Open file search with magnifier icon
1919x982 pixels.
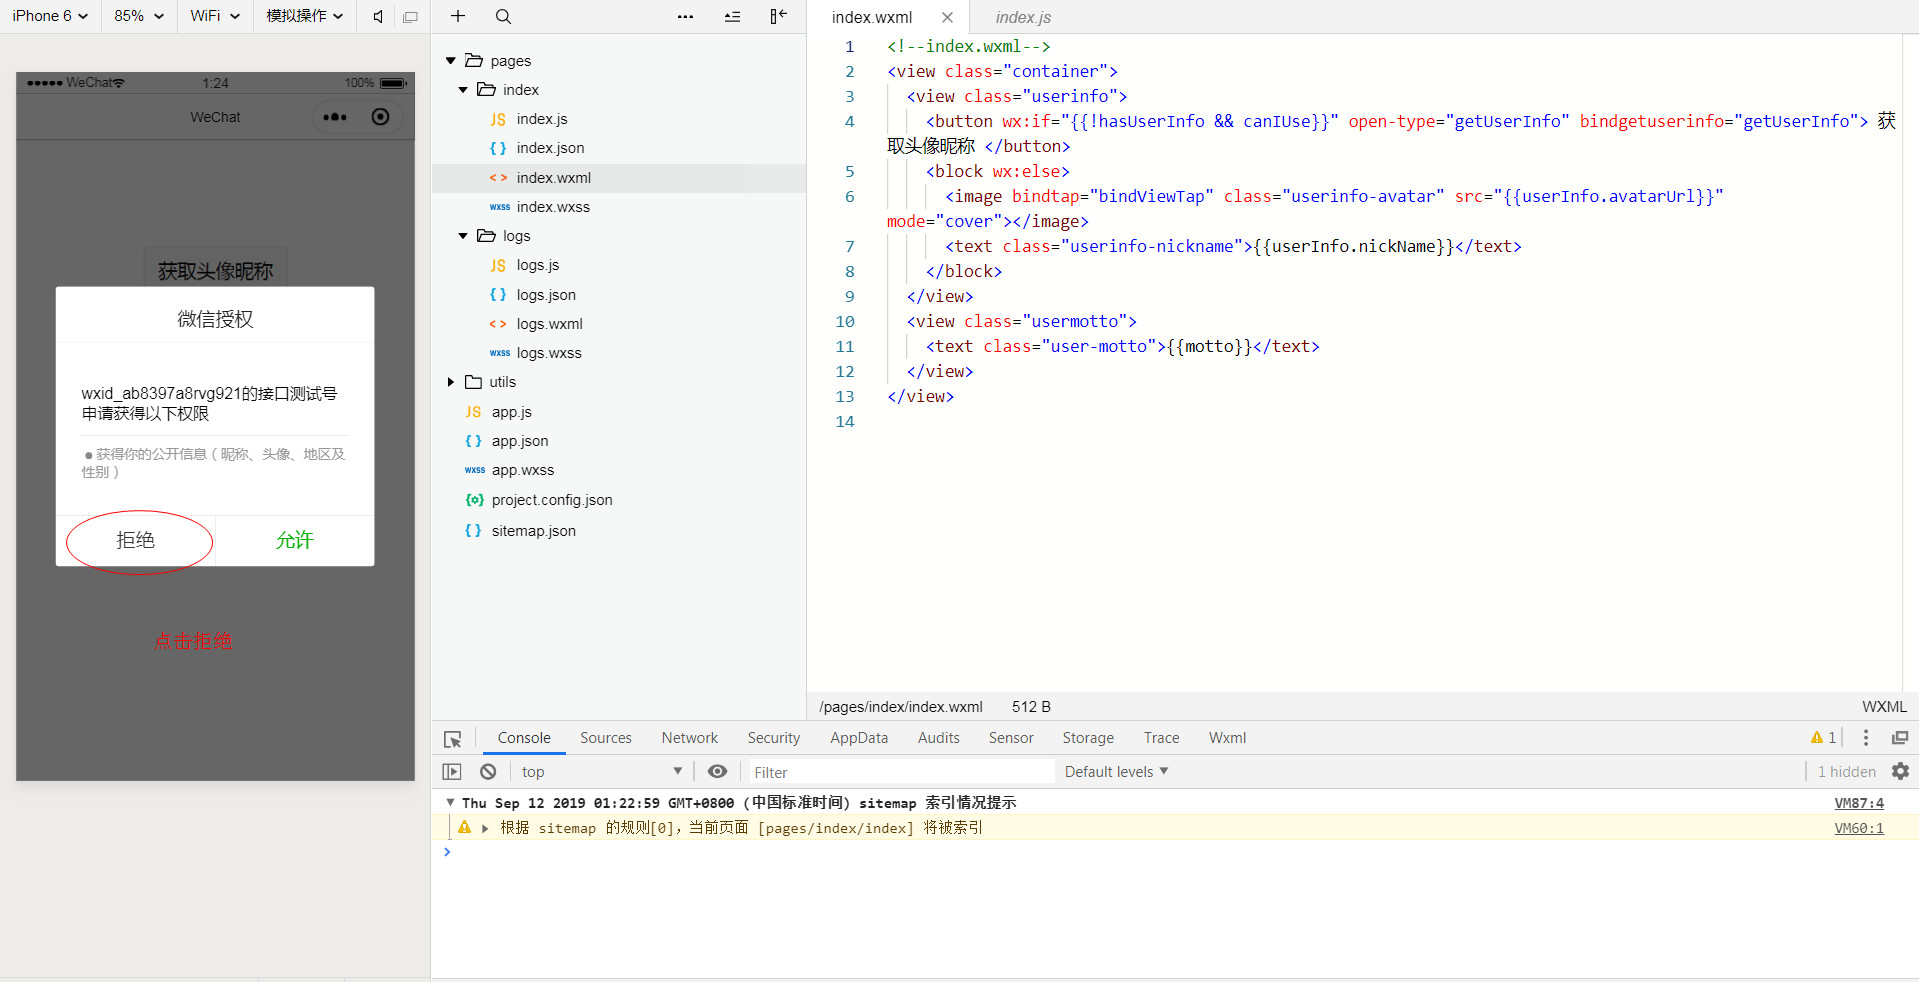pyautogui.click(x=503, y=16)
